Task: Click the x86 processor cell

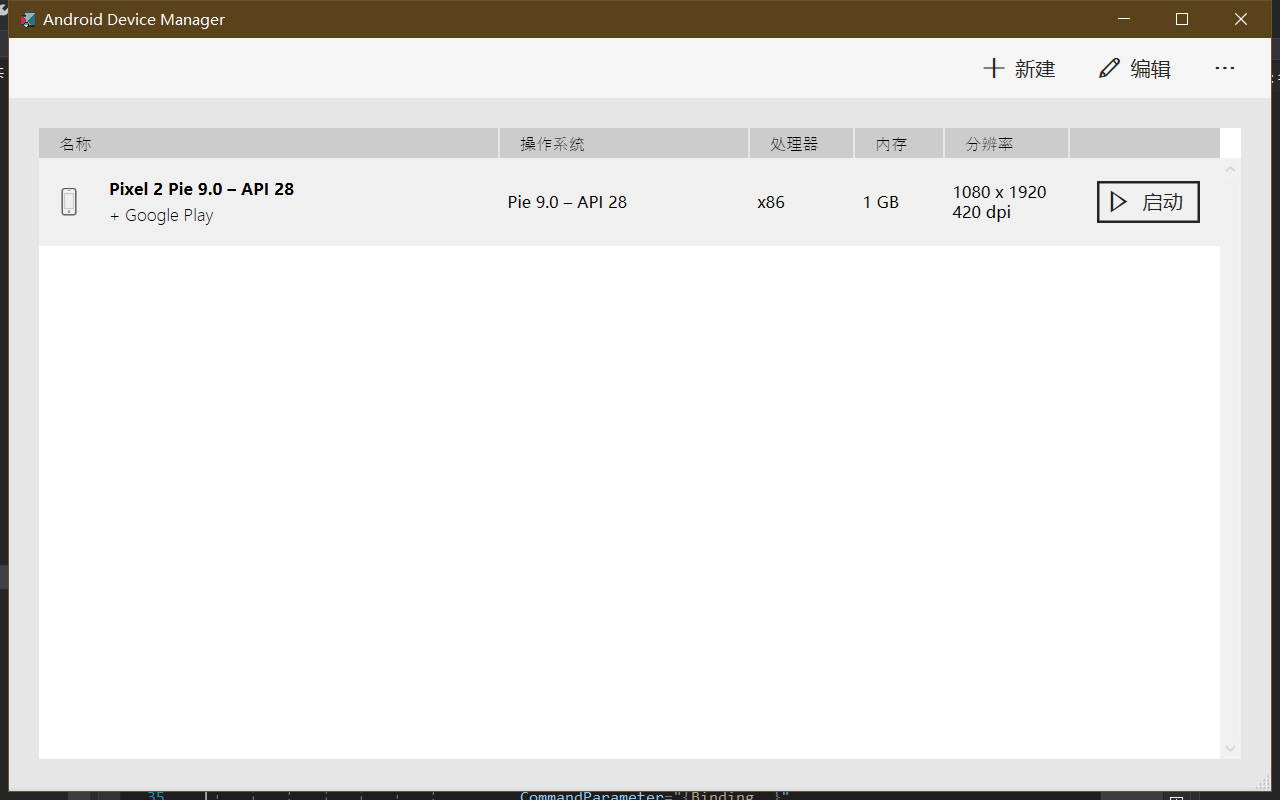Action: (771, 202)
